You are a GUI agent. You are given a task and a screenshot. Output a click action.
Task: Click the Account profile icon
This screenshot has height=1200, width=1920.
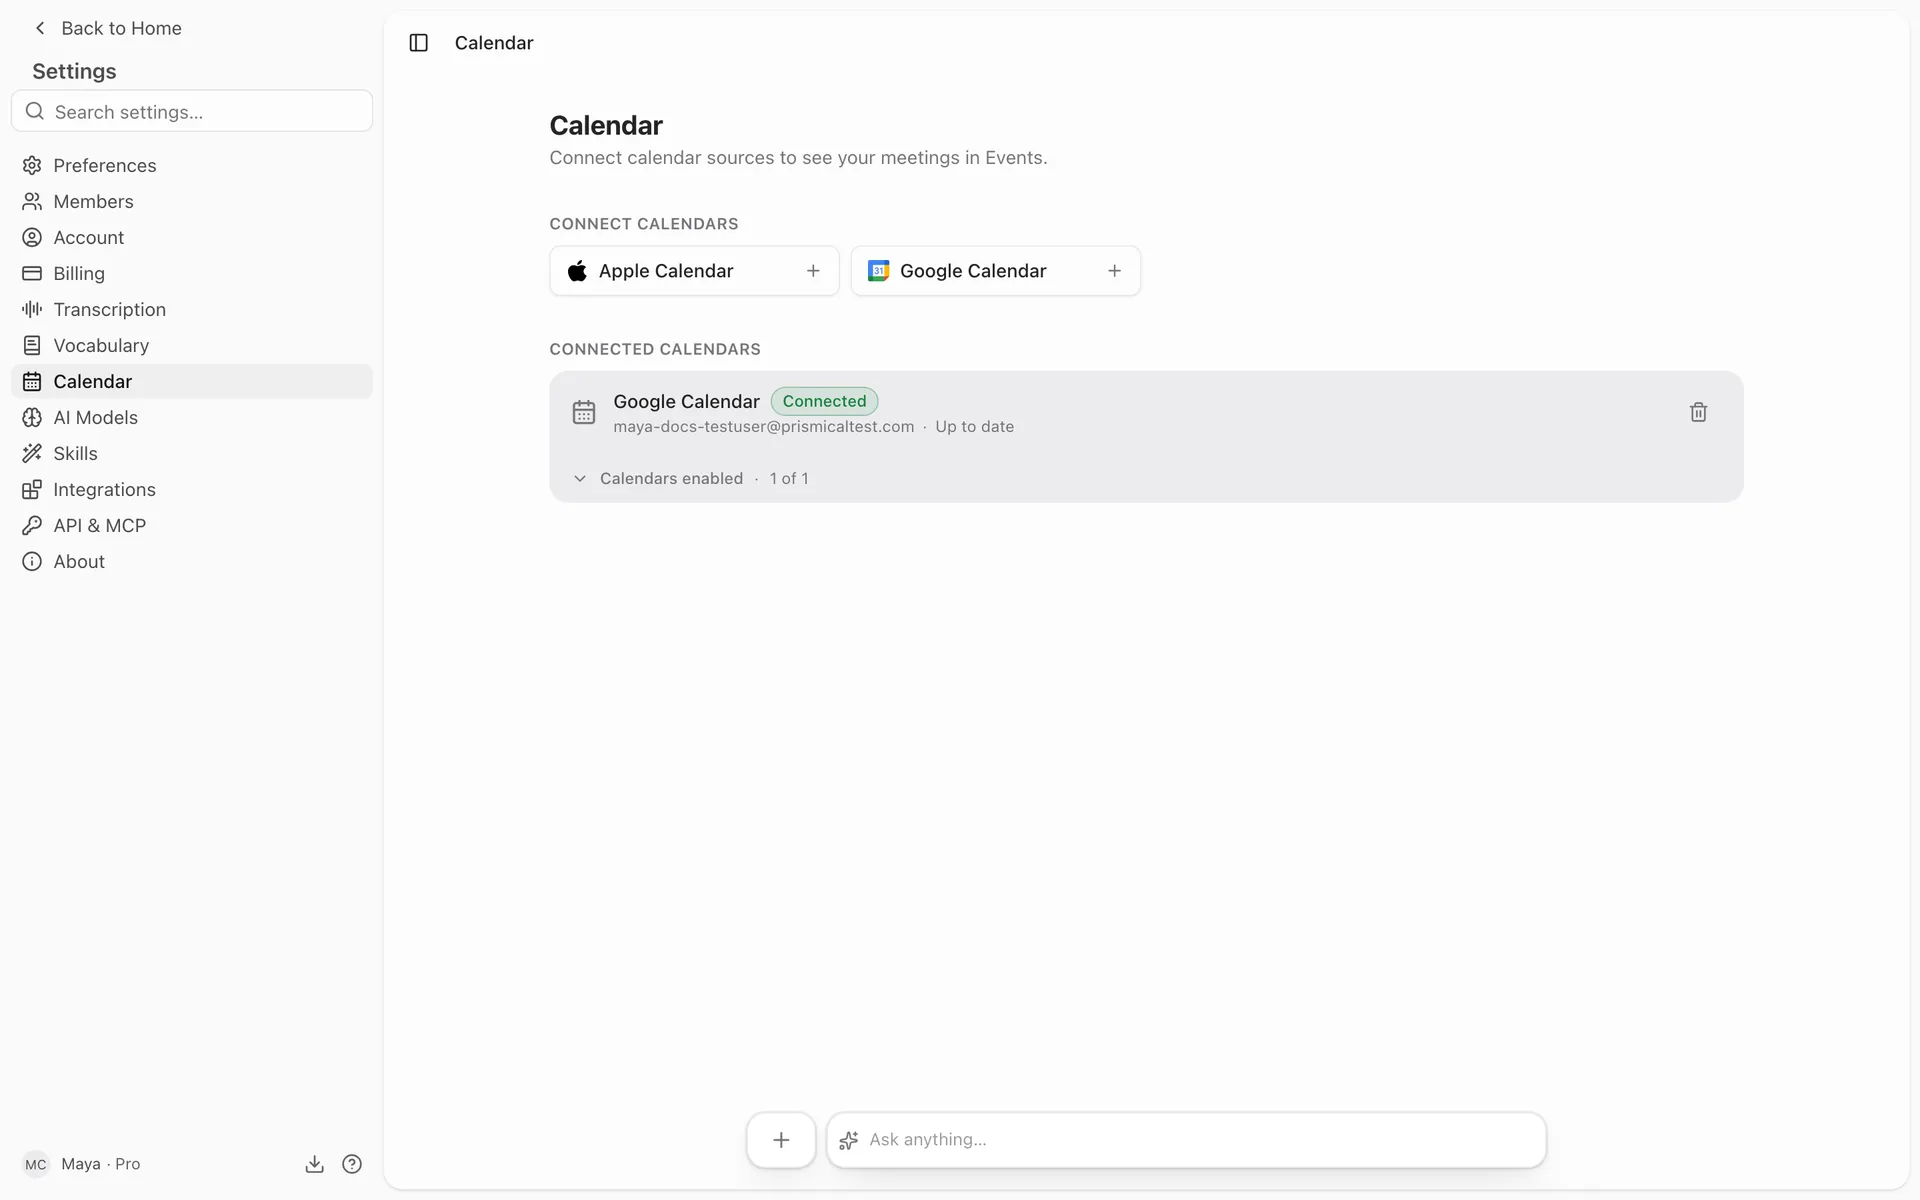click(x=32, y=237)
